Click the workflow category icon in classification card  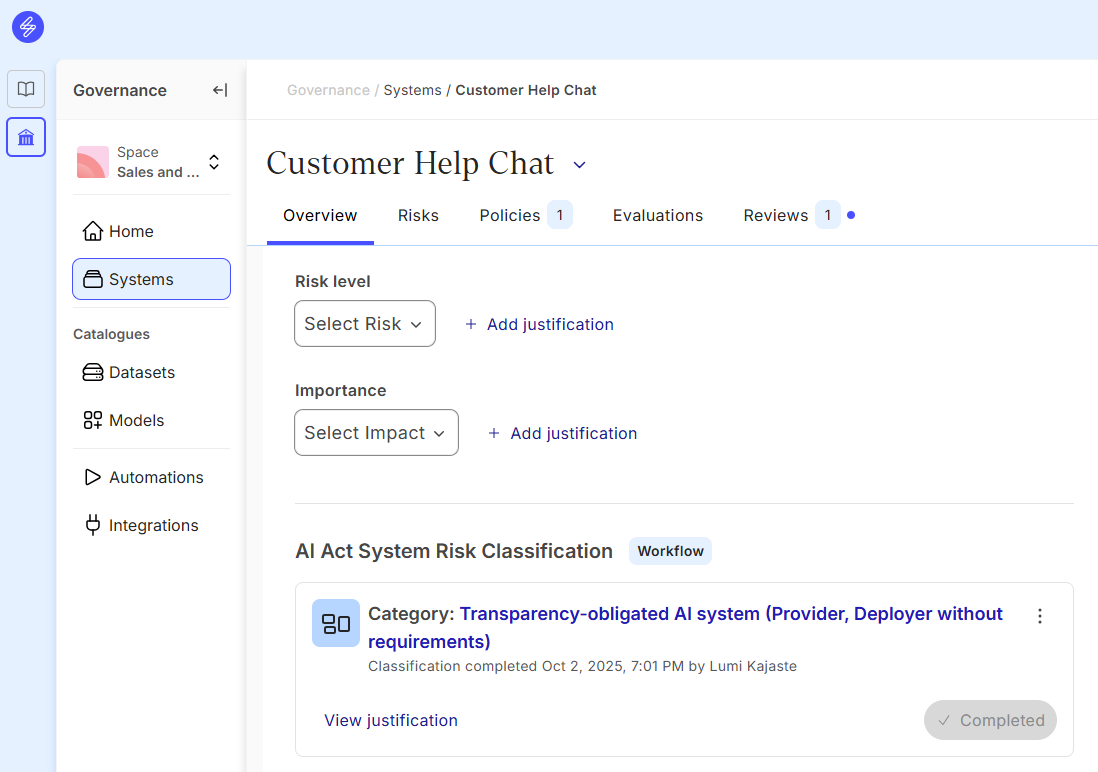tap(336, 623)
